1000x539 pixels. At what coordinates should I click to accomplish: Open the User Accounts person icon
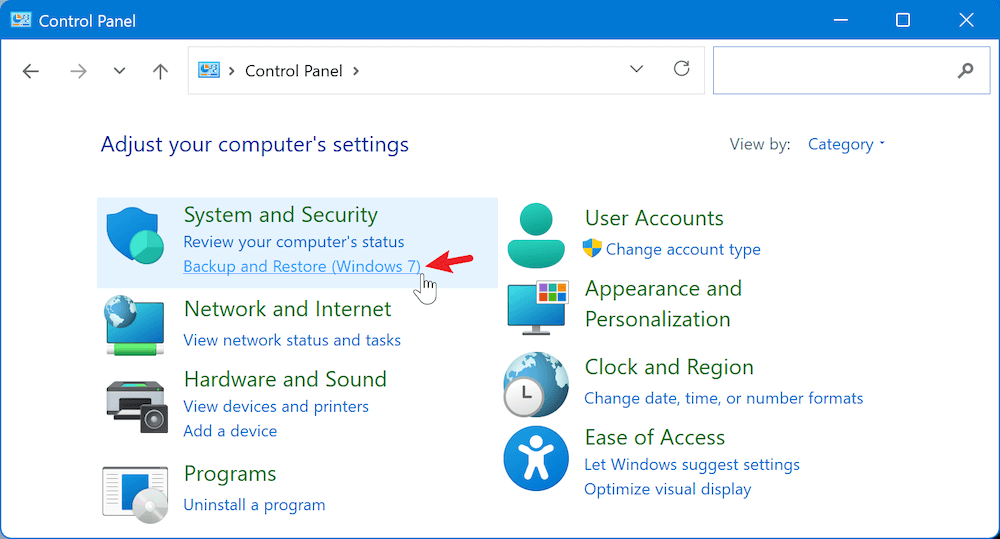(x=536, y=235)
